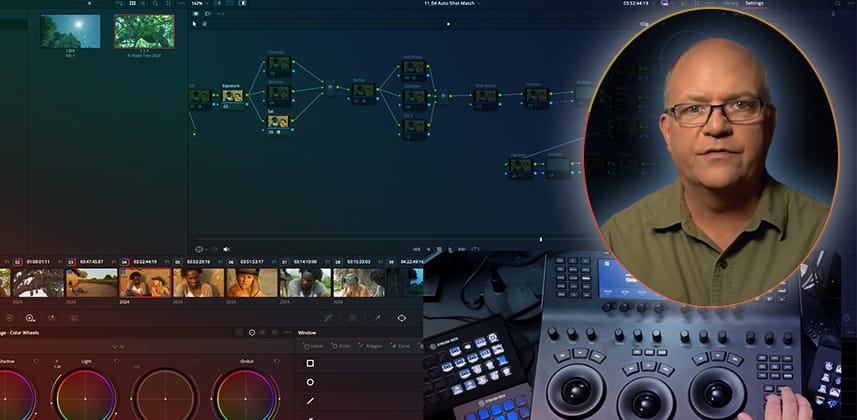The width and height of the screenshot is (857, 420).
Task: Add a Circle window
Action: (x=341, y=346)
